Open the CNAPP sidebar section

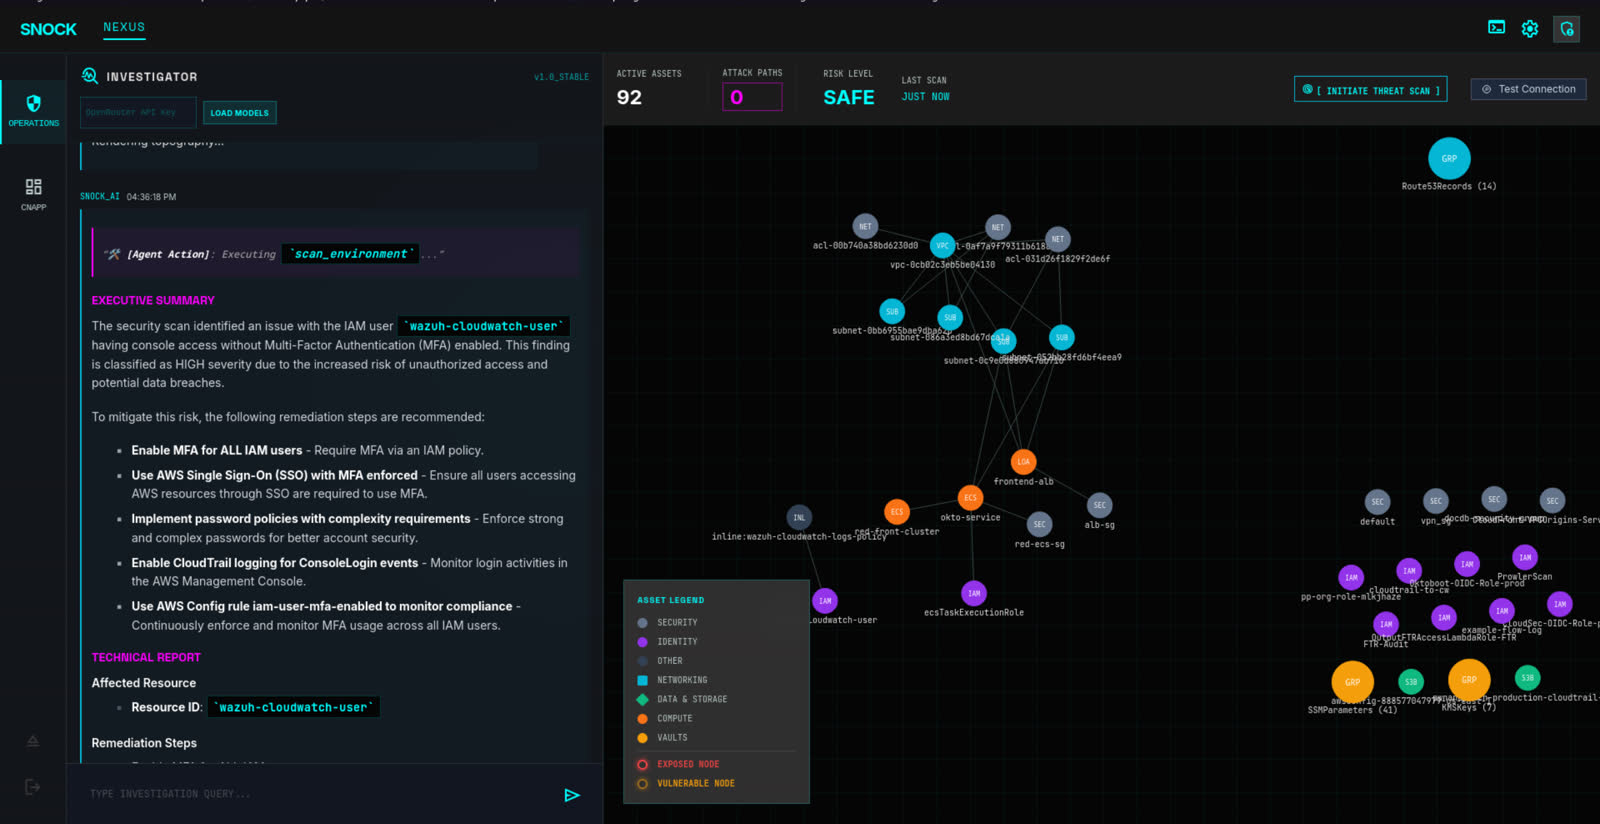[x=33, y=194]
